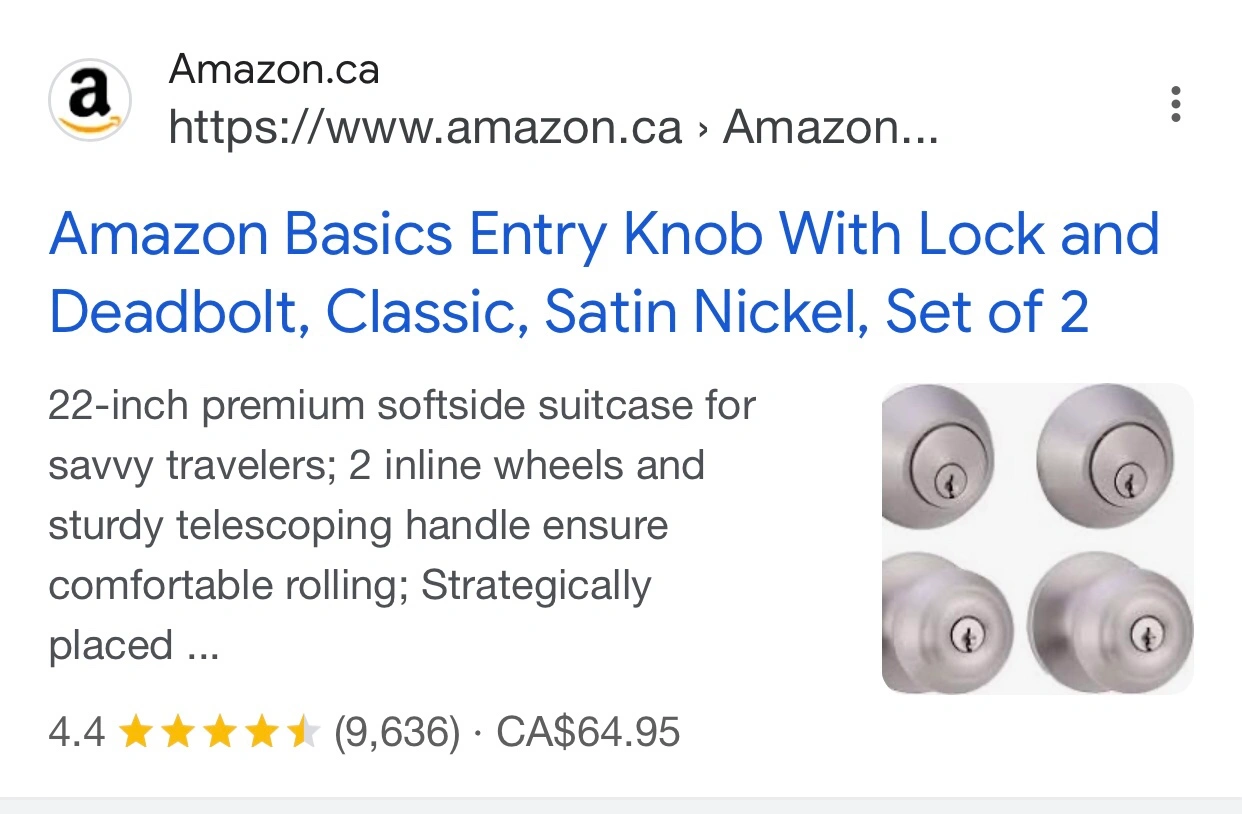Click the 22-inch premium softside suitcase snippet
1242x814 pixels.
tap(402, 406)
